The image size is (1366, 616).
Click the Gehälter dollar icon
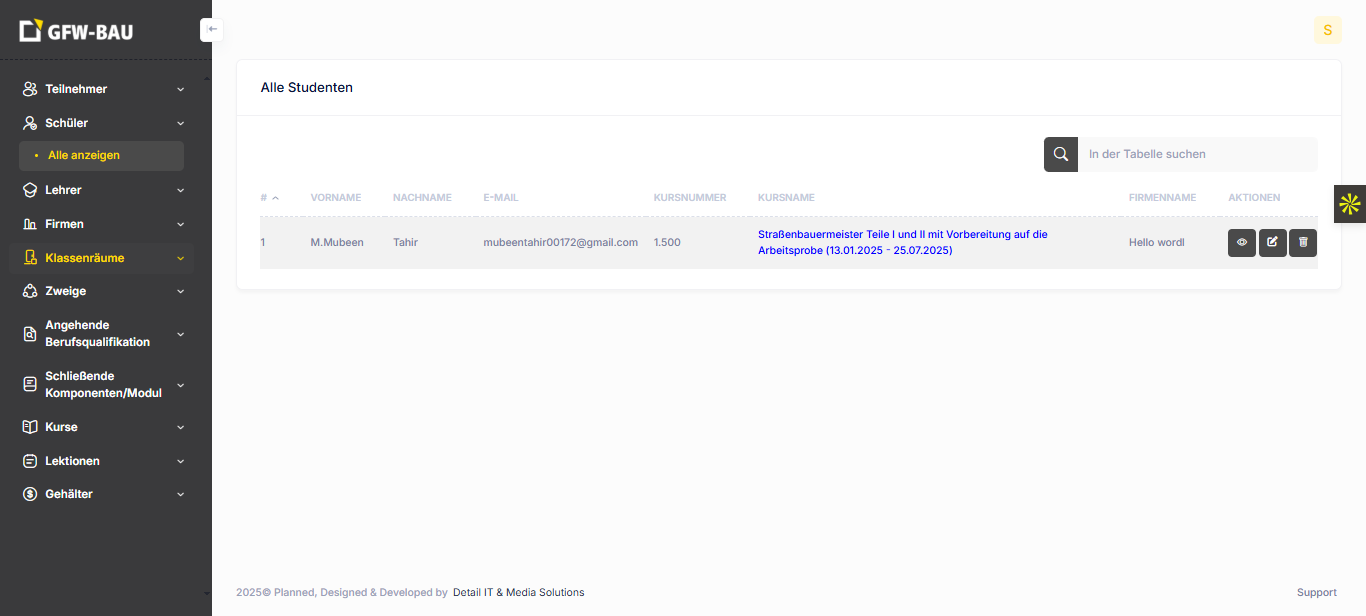[x=30, y=494]
